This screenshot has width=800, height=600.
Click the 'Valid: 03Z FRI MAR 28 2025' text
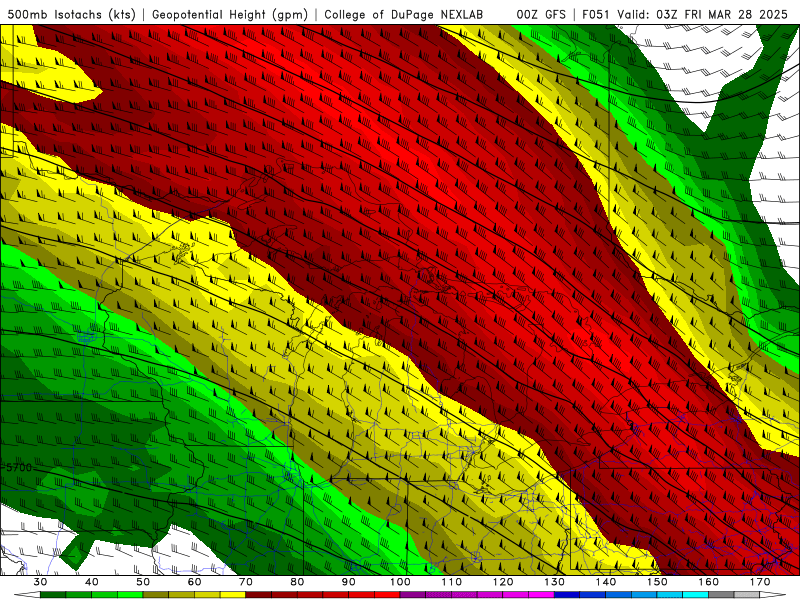pyautogui.click(x=702, y=14)
